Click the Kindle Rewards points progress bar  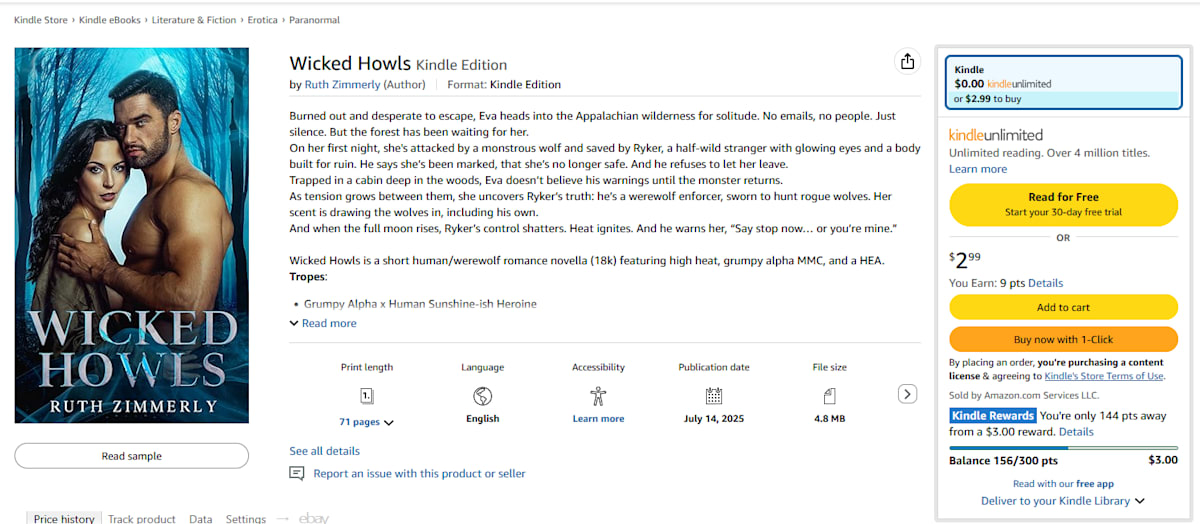click(x=1063, y=448)
